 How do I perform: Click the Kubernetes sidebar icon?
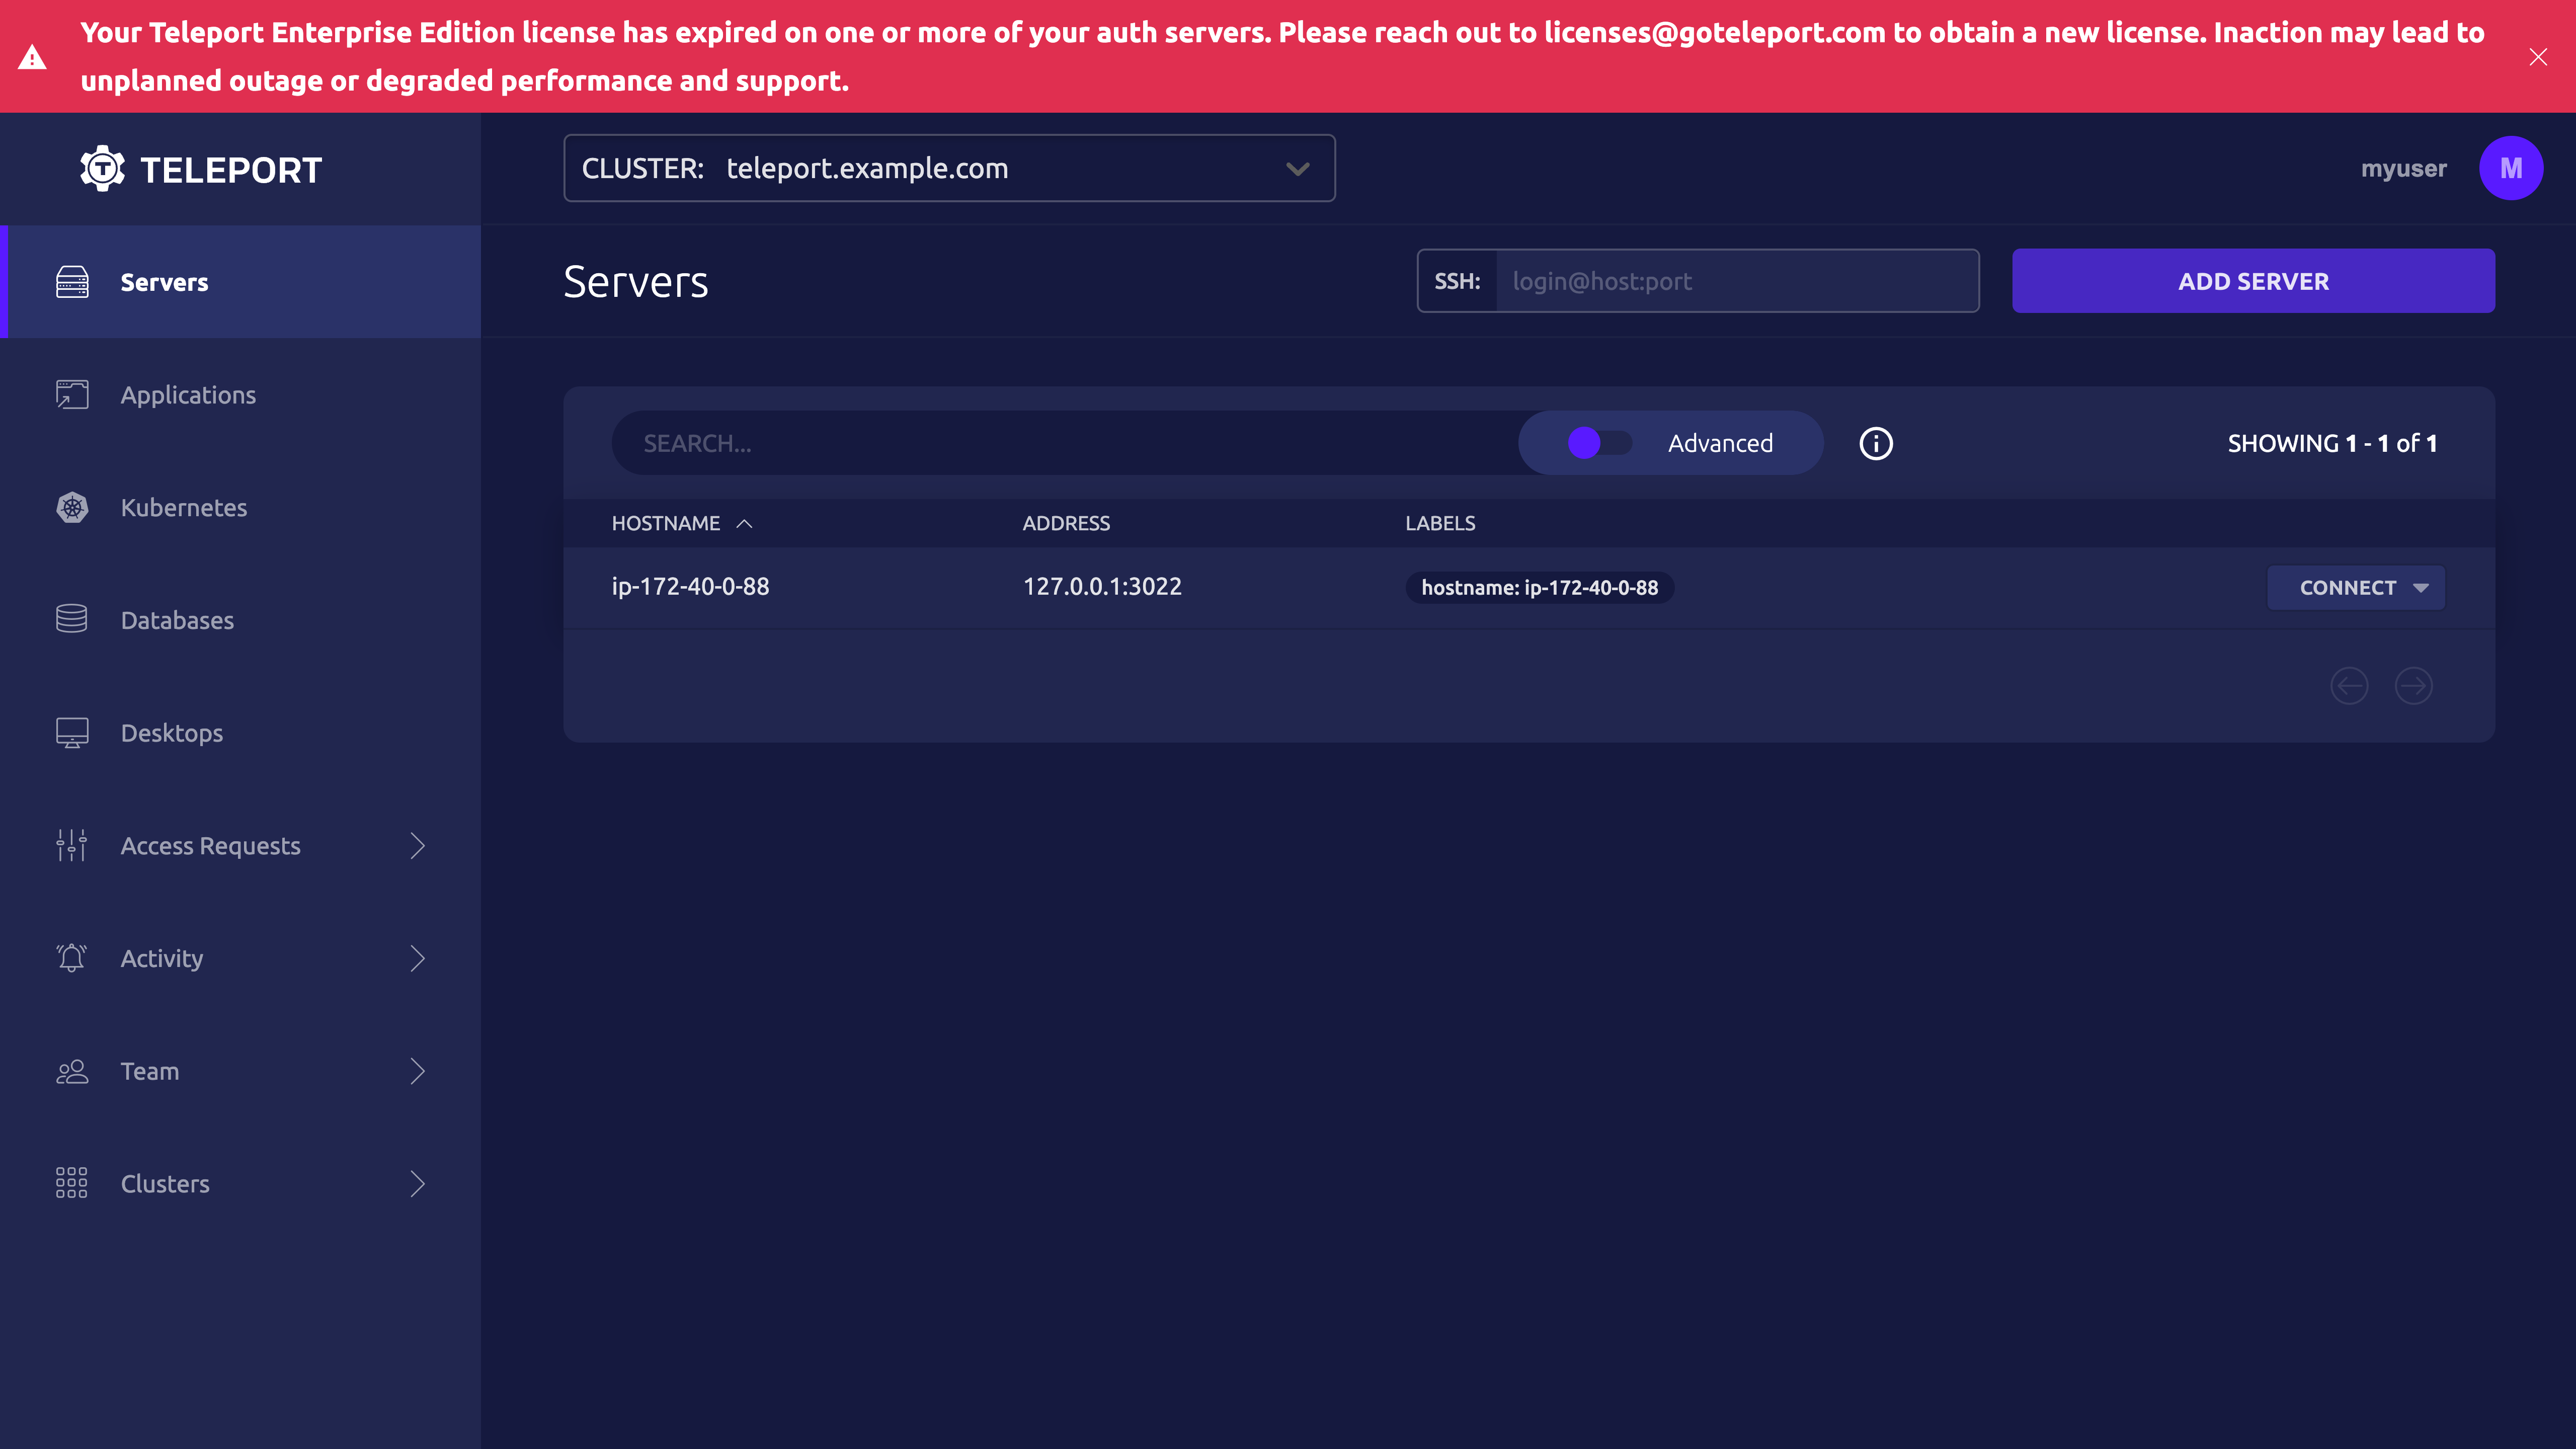(x=71, y=507)
